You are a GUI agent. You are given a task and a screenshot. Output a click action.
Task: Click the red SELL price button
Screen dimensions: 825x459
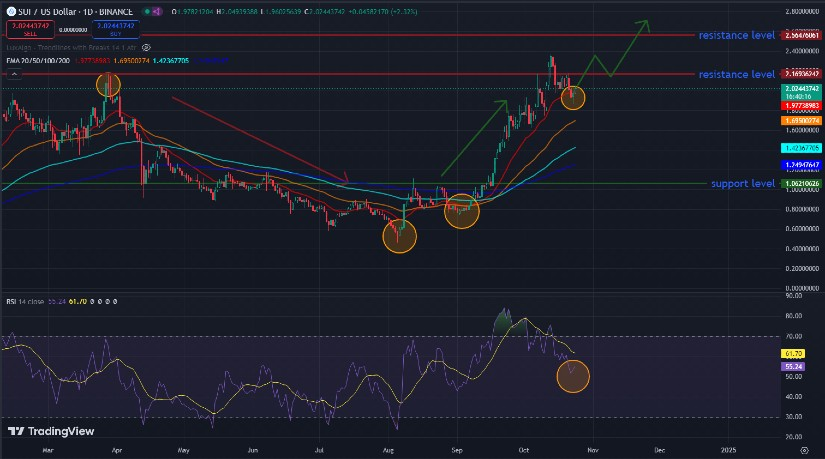[x=30, y=29]
